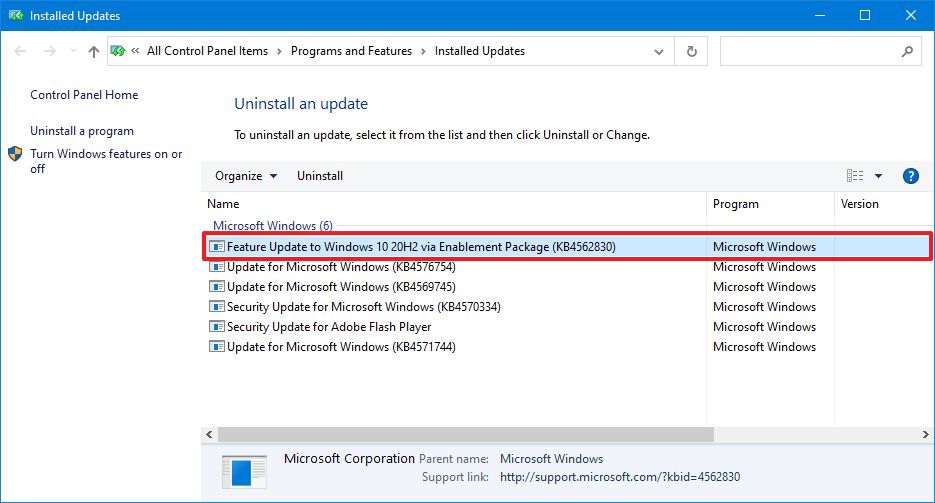This screenshot has height=503, width=935.
Task: Open the Organize dropdown menu
Action: [246, 176]
